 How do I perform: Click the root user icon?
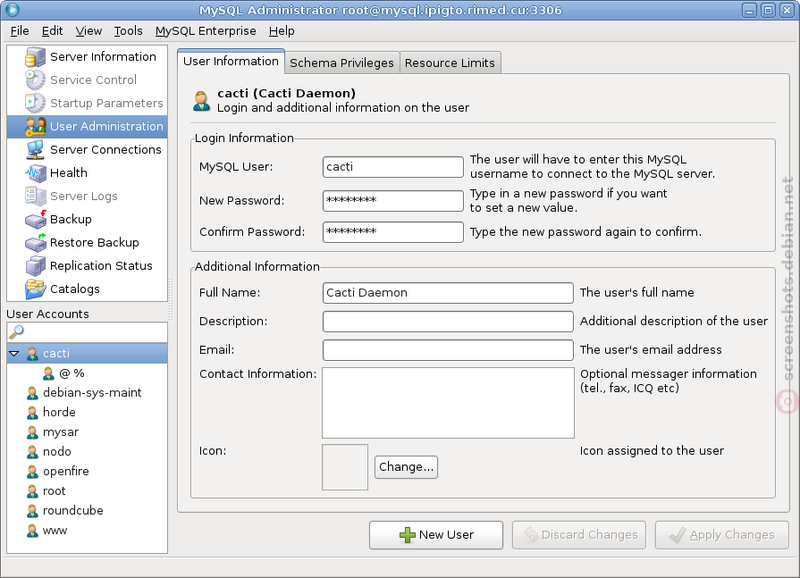click(32, 491)
